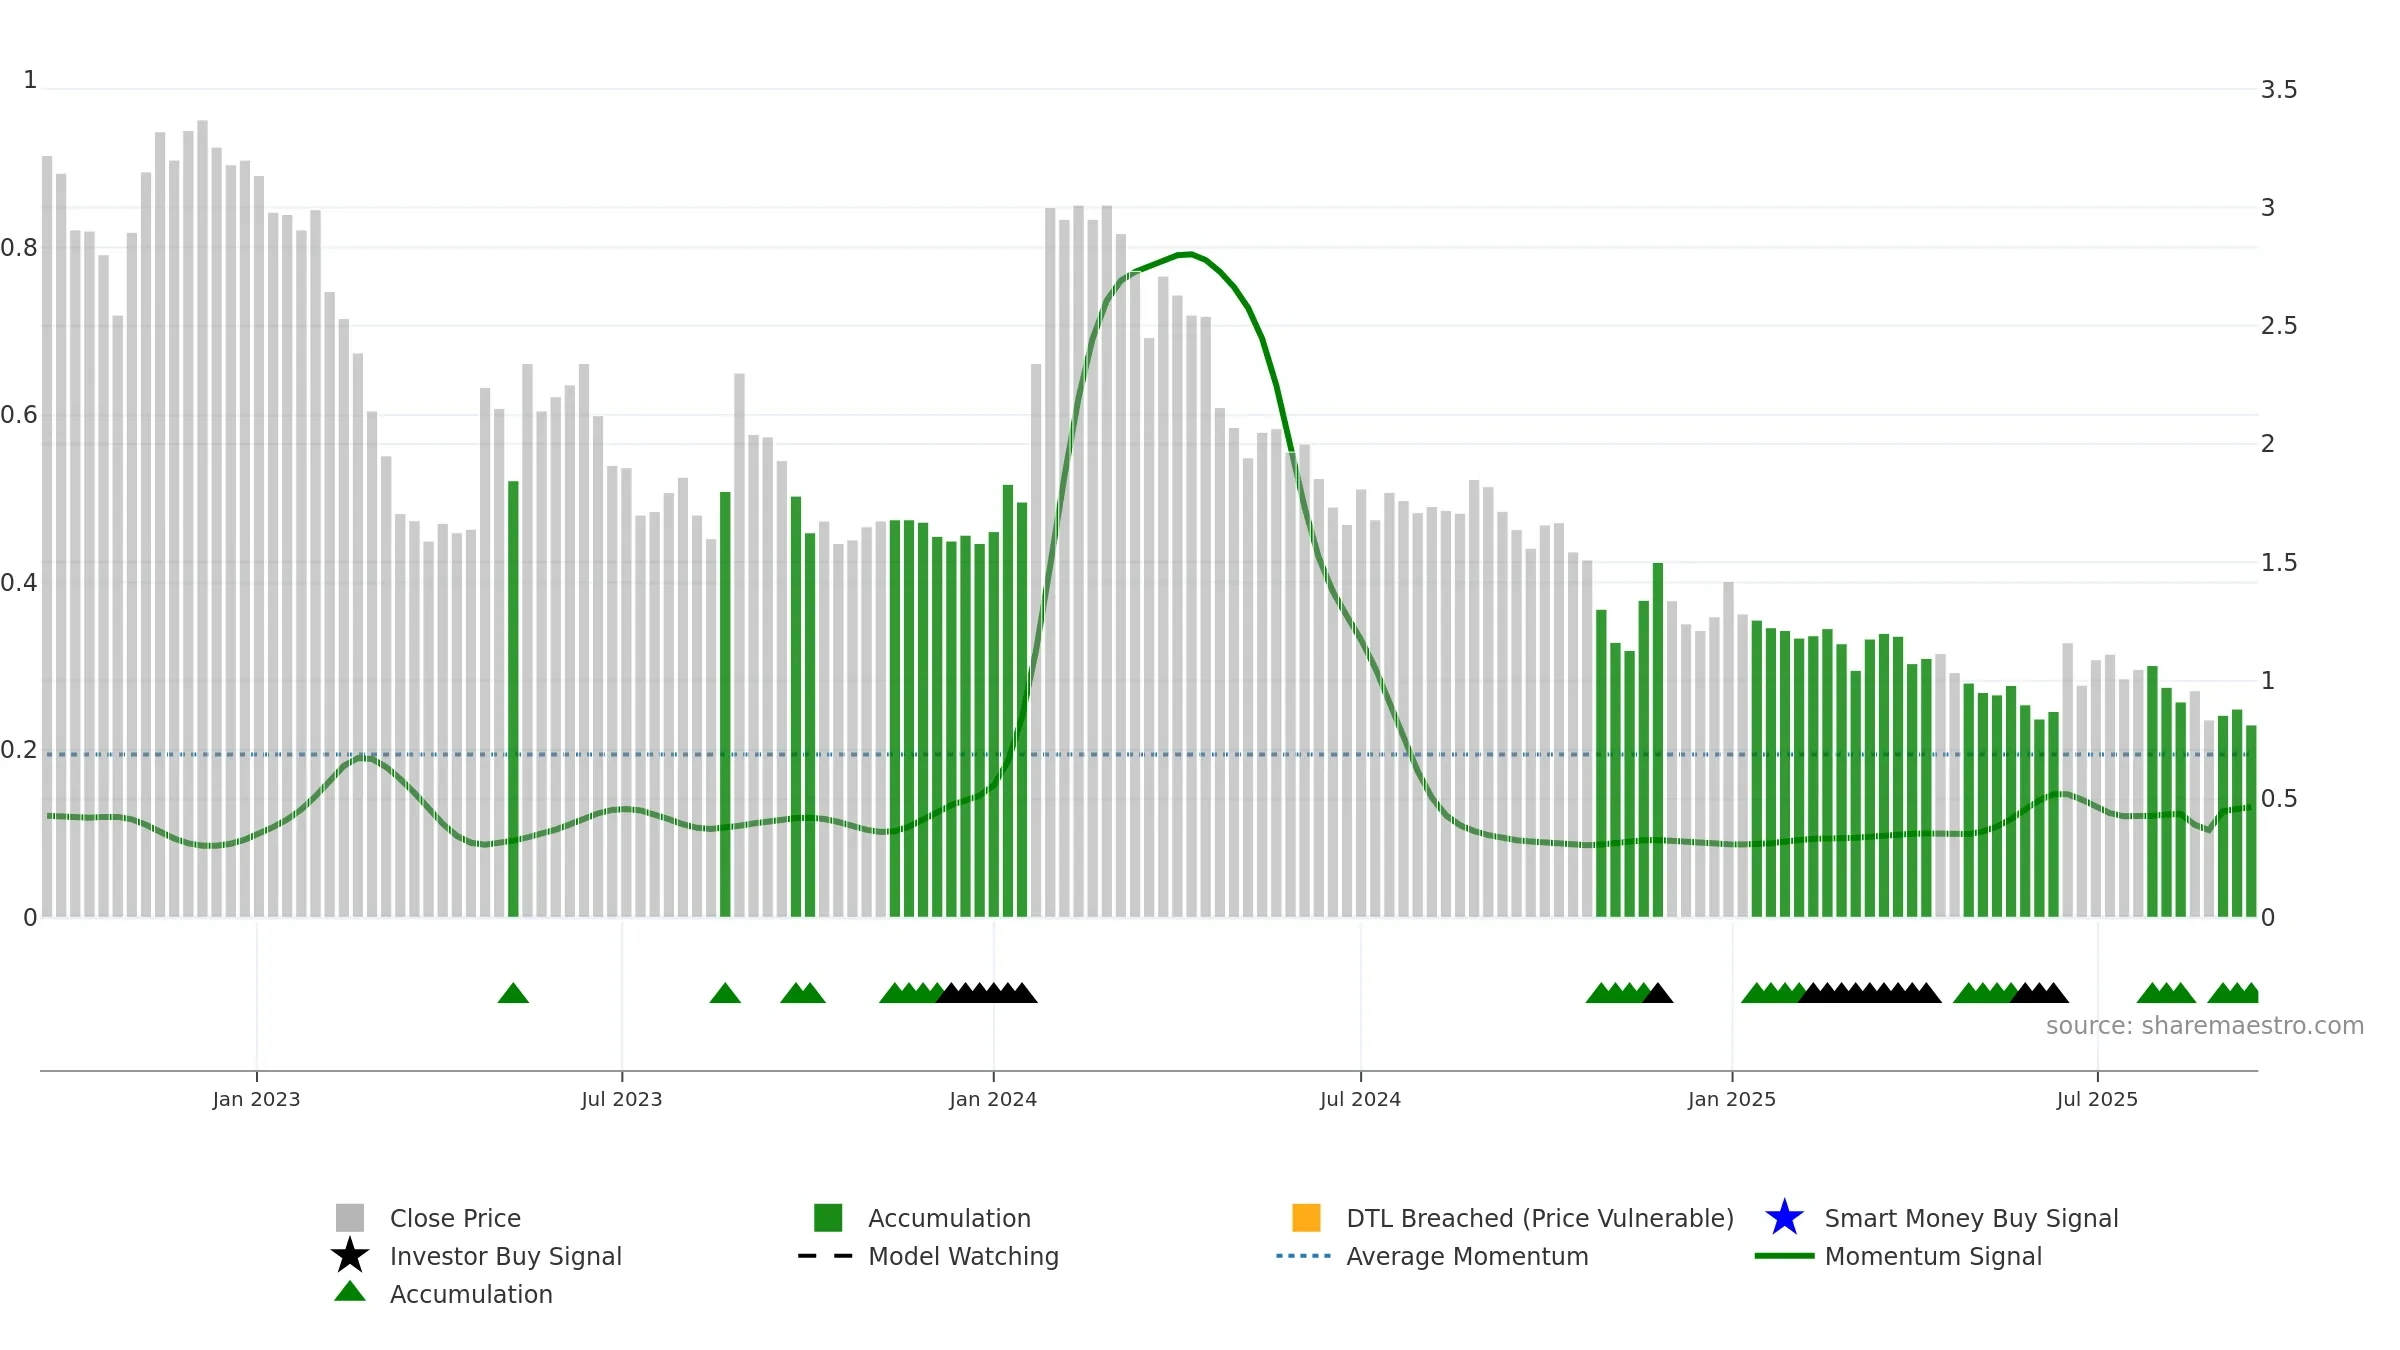Screen dimensions: 2400x1350
Task: Click the dashed Model Watching line icon
Action: click(x=826, y=1256)
